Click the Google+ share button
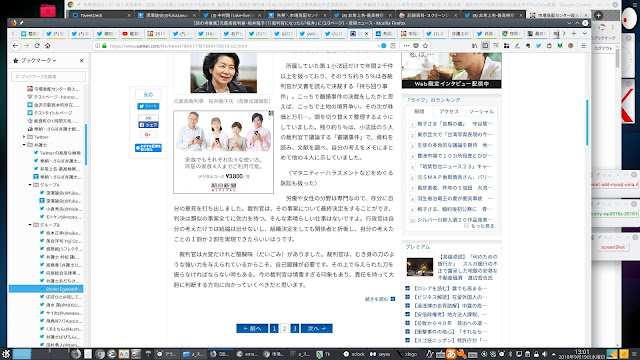 tap(148, 135)
